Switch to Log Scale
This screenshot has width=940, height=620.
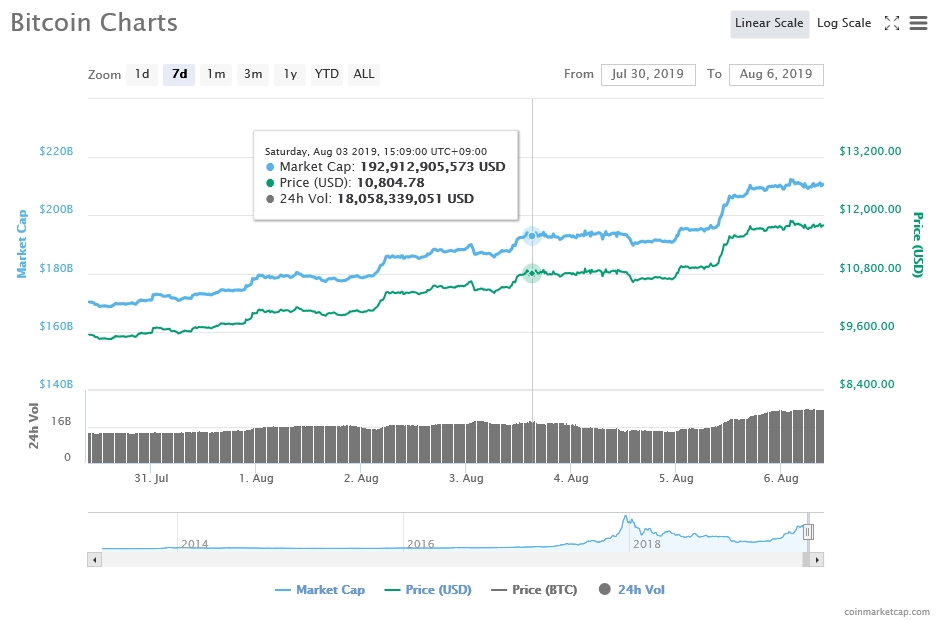843,24
